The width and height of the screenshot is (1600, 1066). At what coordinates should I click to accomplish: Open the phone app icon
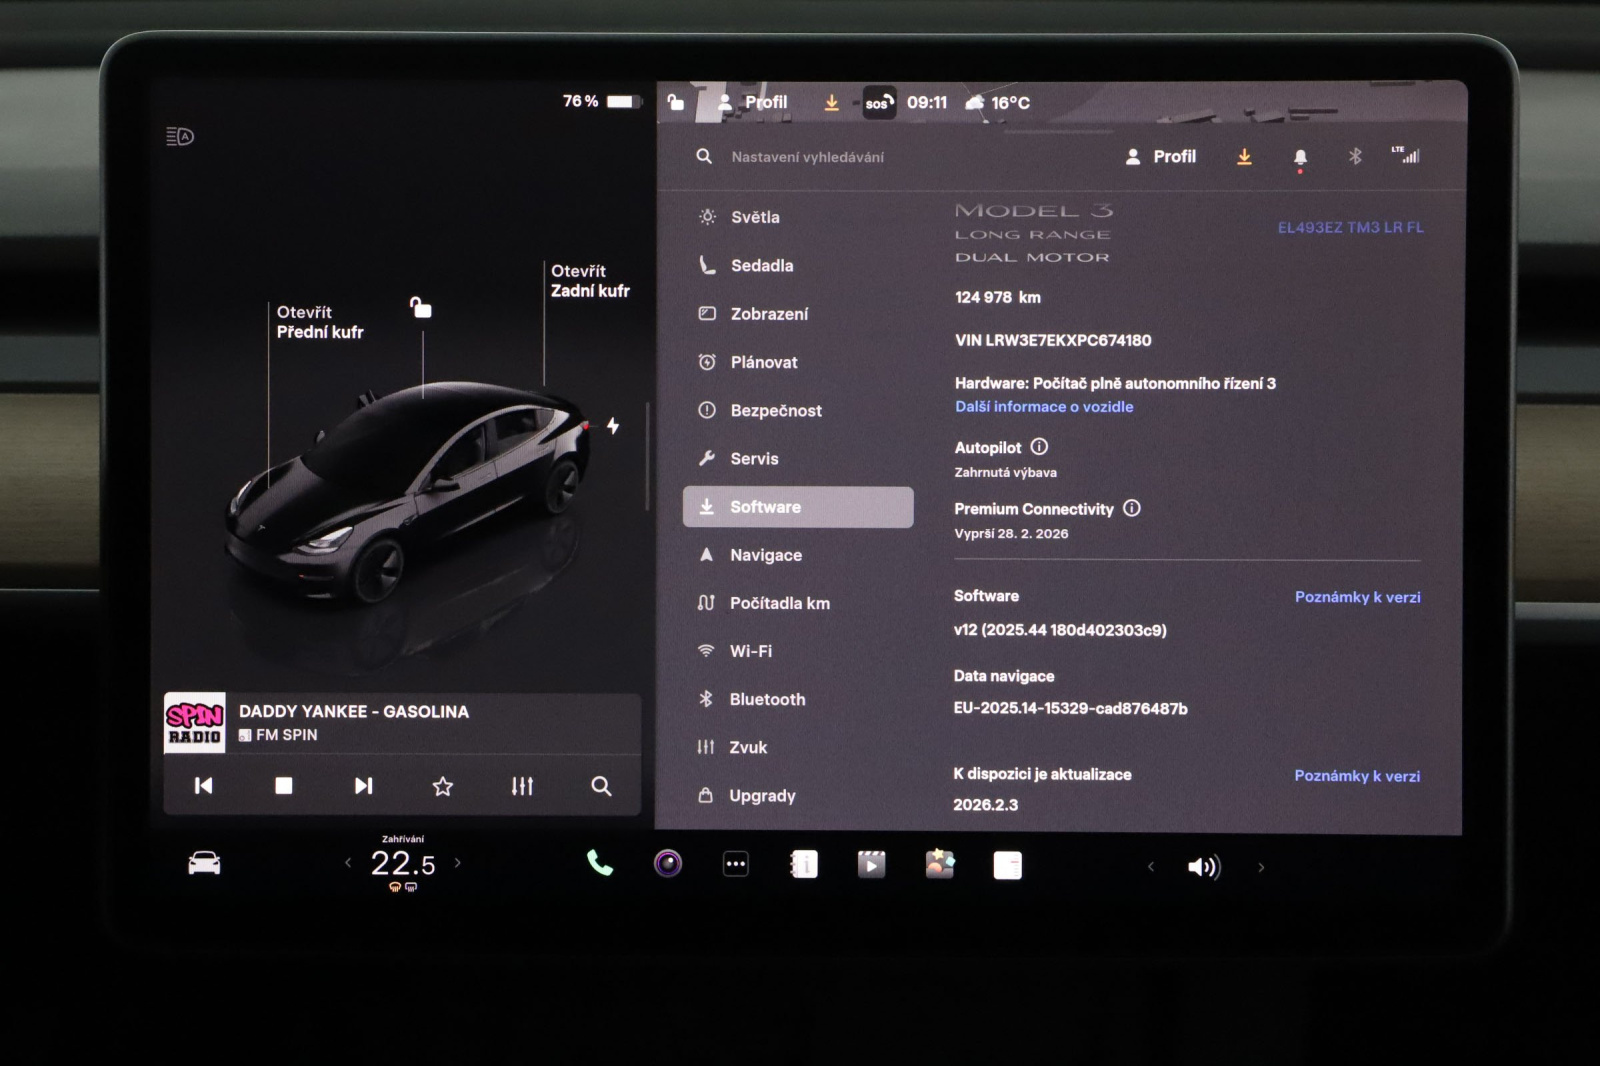tap(599, 863)
